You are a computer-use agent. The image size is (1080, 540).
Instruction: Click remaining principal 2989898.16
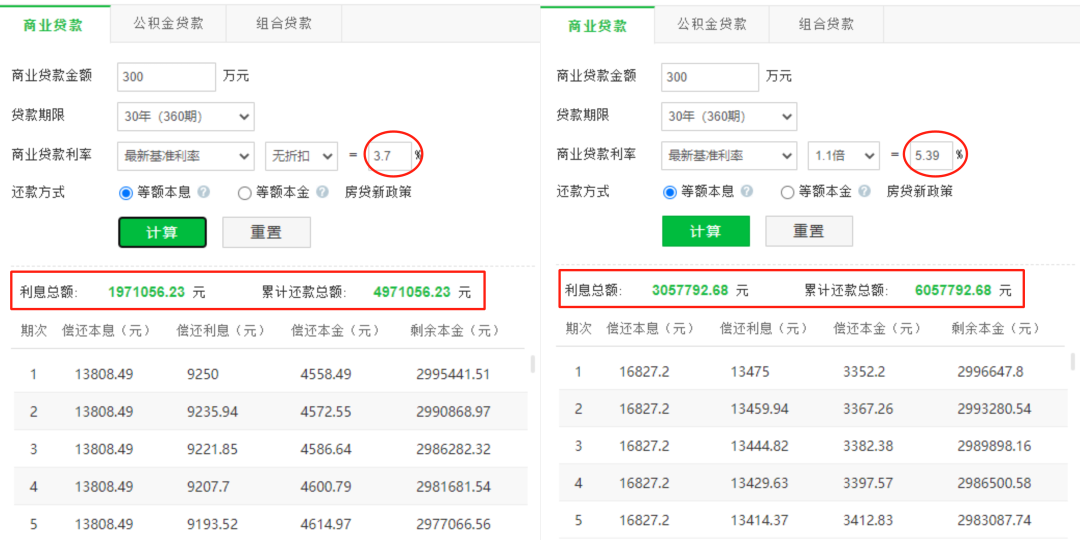point(994,446)
